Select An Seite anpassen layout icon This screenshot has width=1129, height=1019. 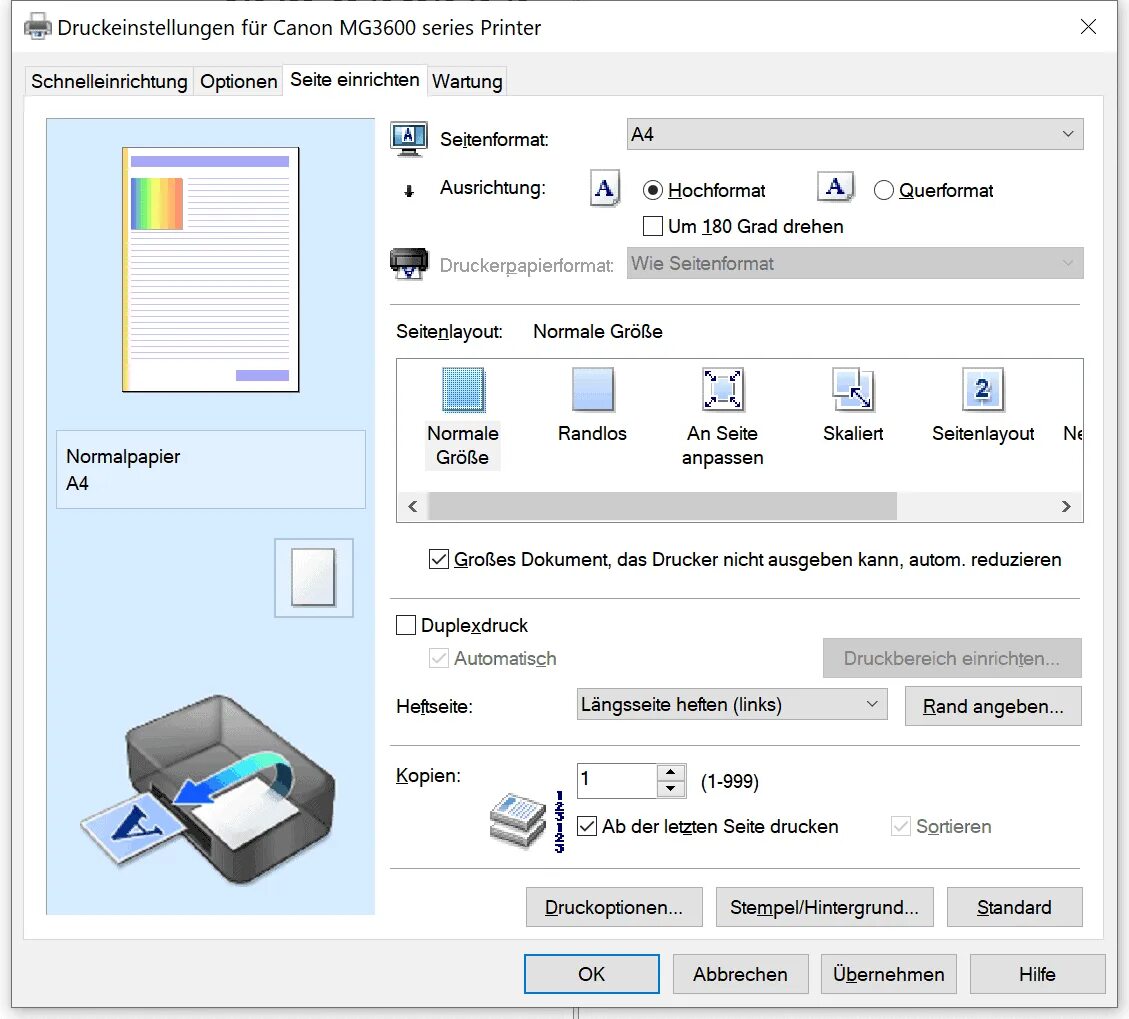(722, 390)
